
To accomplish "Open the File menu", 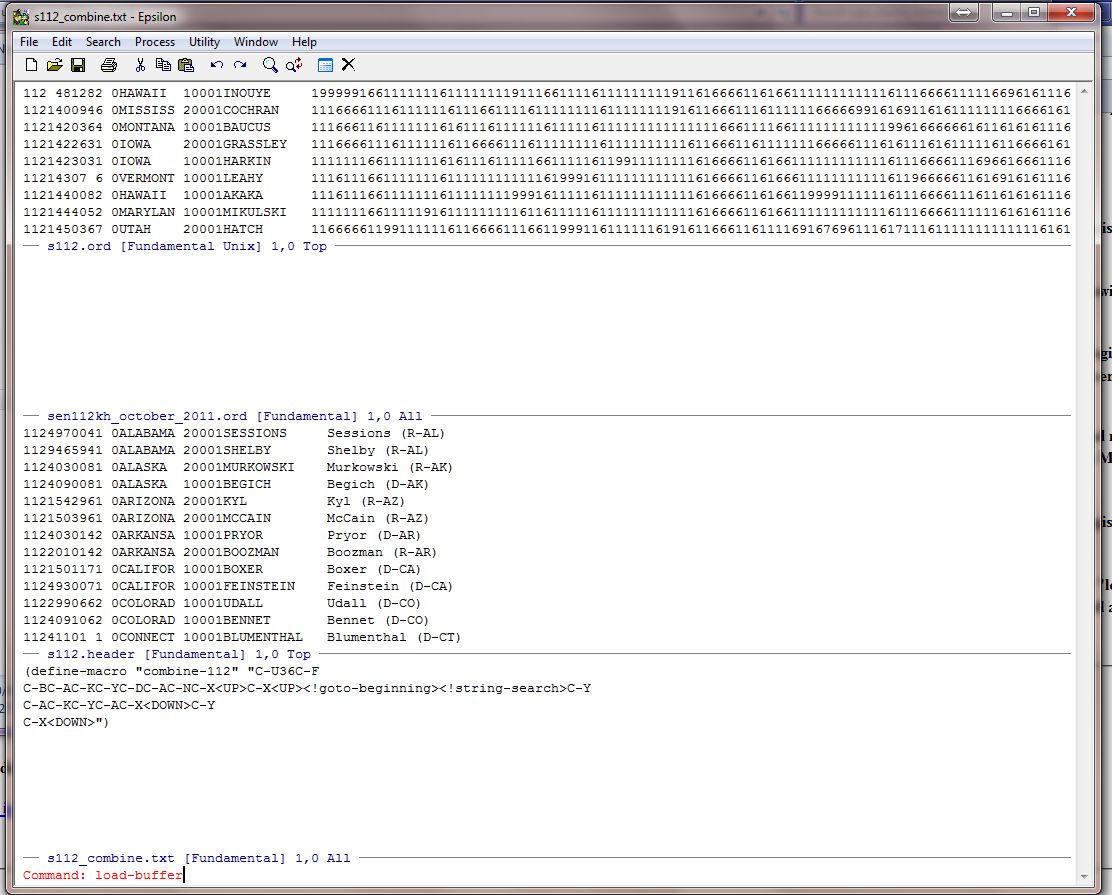I will 29,42.
